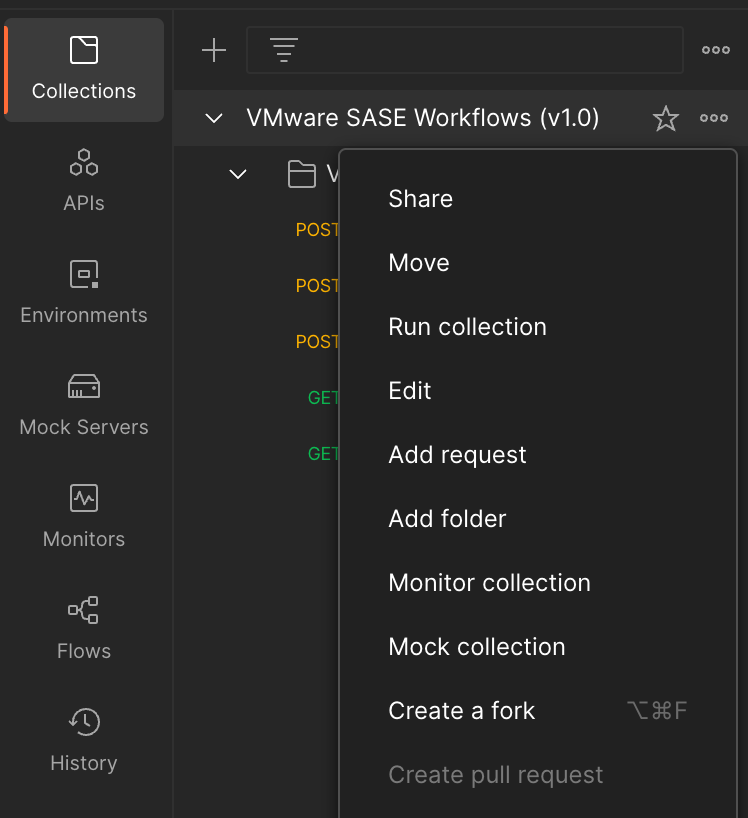
Task: Select Collections in the sidebar
Action: click(83, 70)
